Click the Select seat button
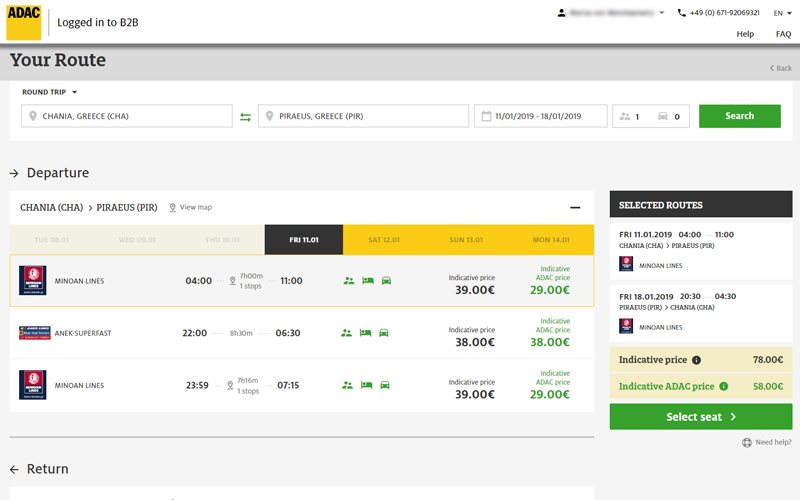800x500 pixels. pyautogui.click(x=700, y=417)
